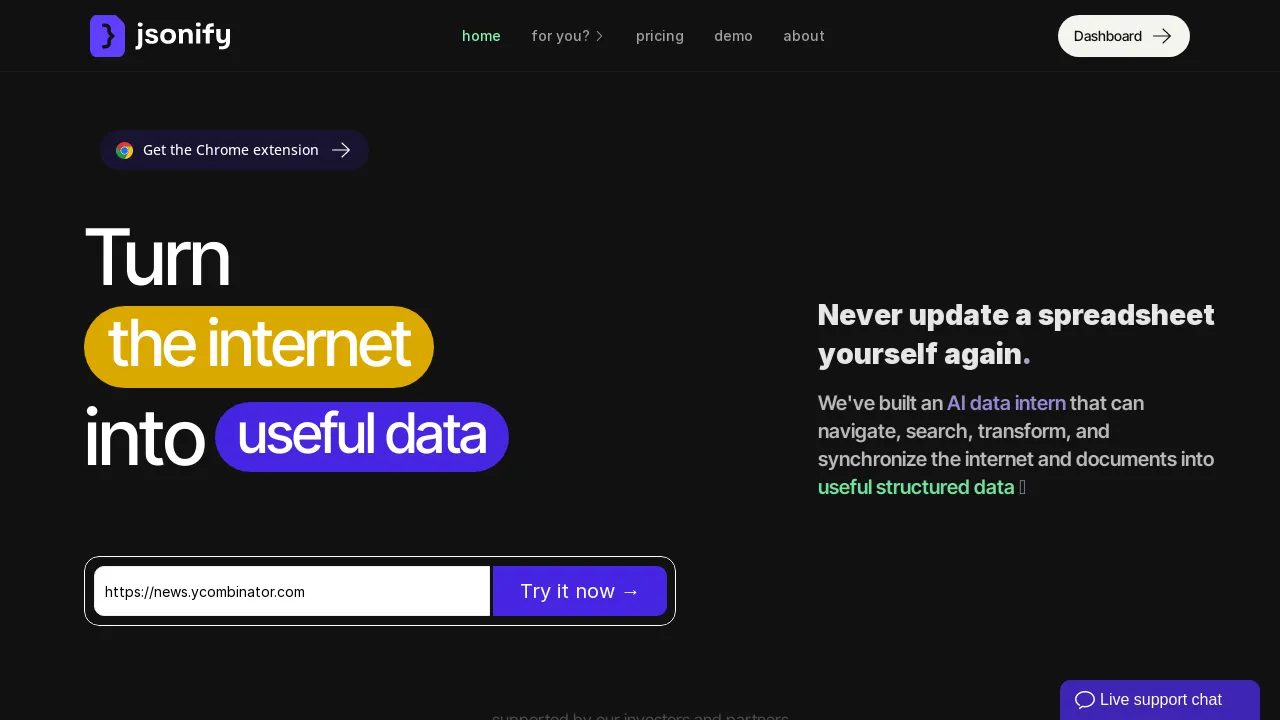Click the 'jsonify' wordmark

point(184,35)
